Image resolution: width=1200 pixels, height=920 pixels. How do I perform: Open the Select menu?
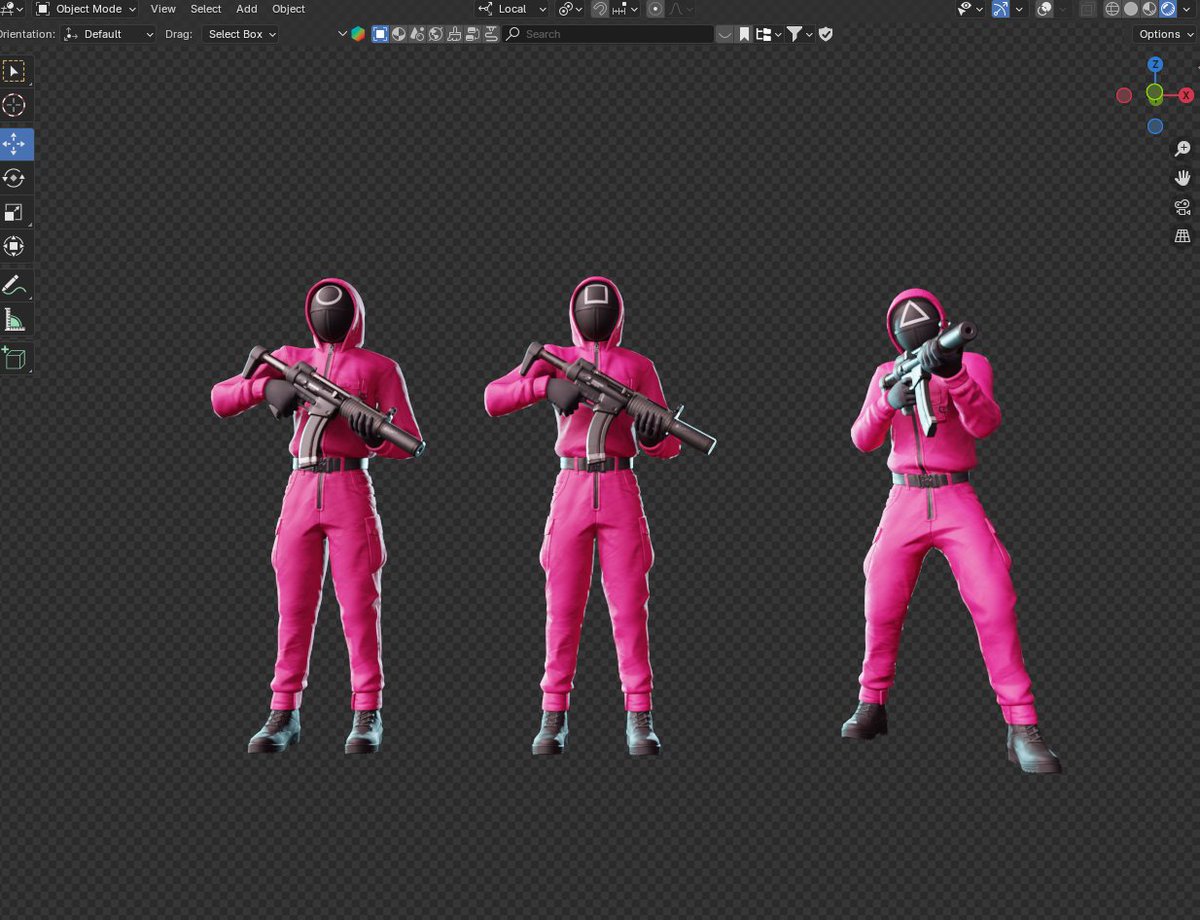point(206,9)
